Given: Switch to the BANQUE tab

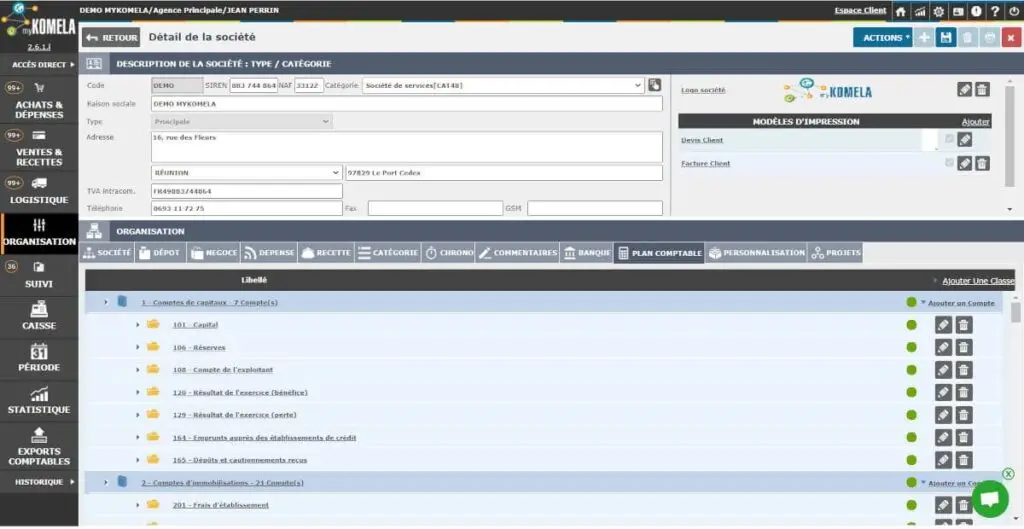Looking at the screenshot, I should (x=586, y=253).
